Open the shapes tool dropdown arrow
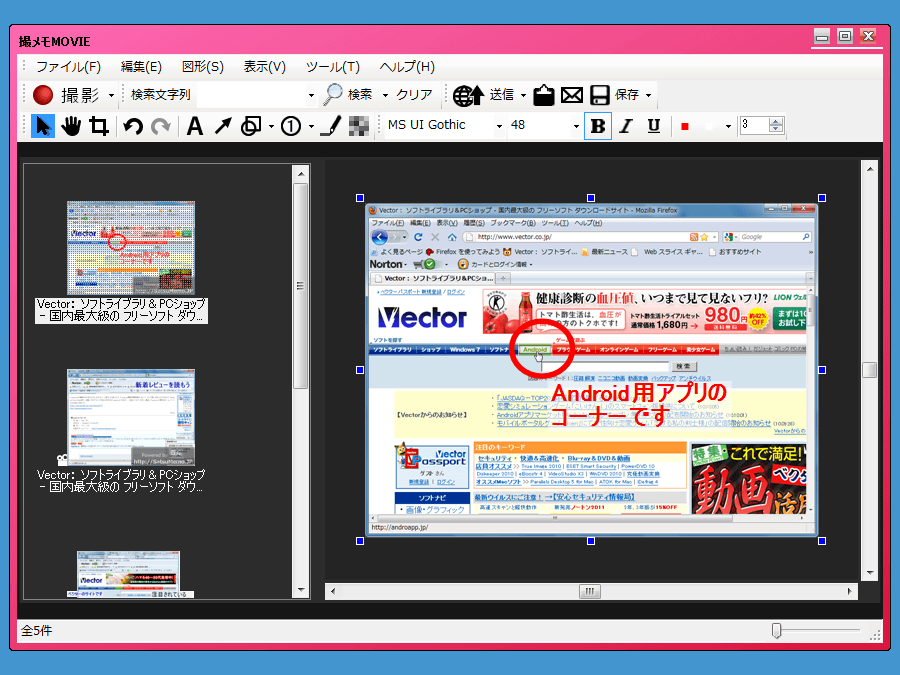The height and width of the screenshot is (675, 900). tap(271, 126)
